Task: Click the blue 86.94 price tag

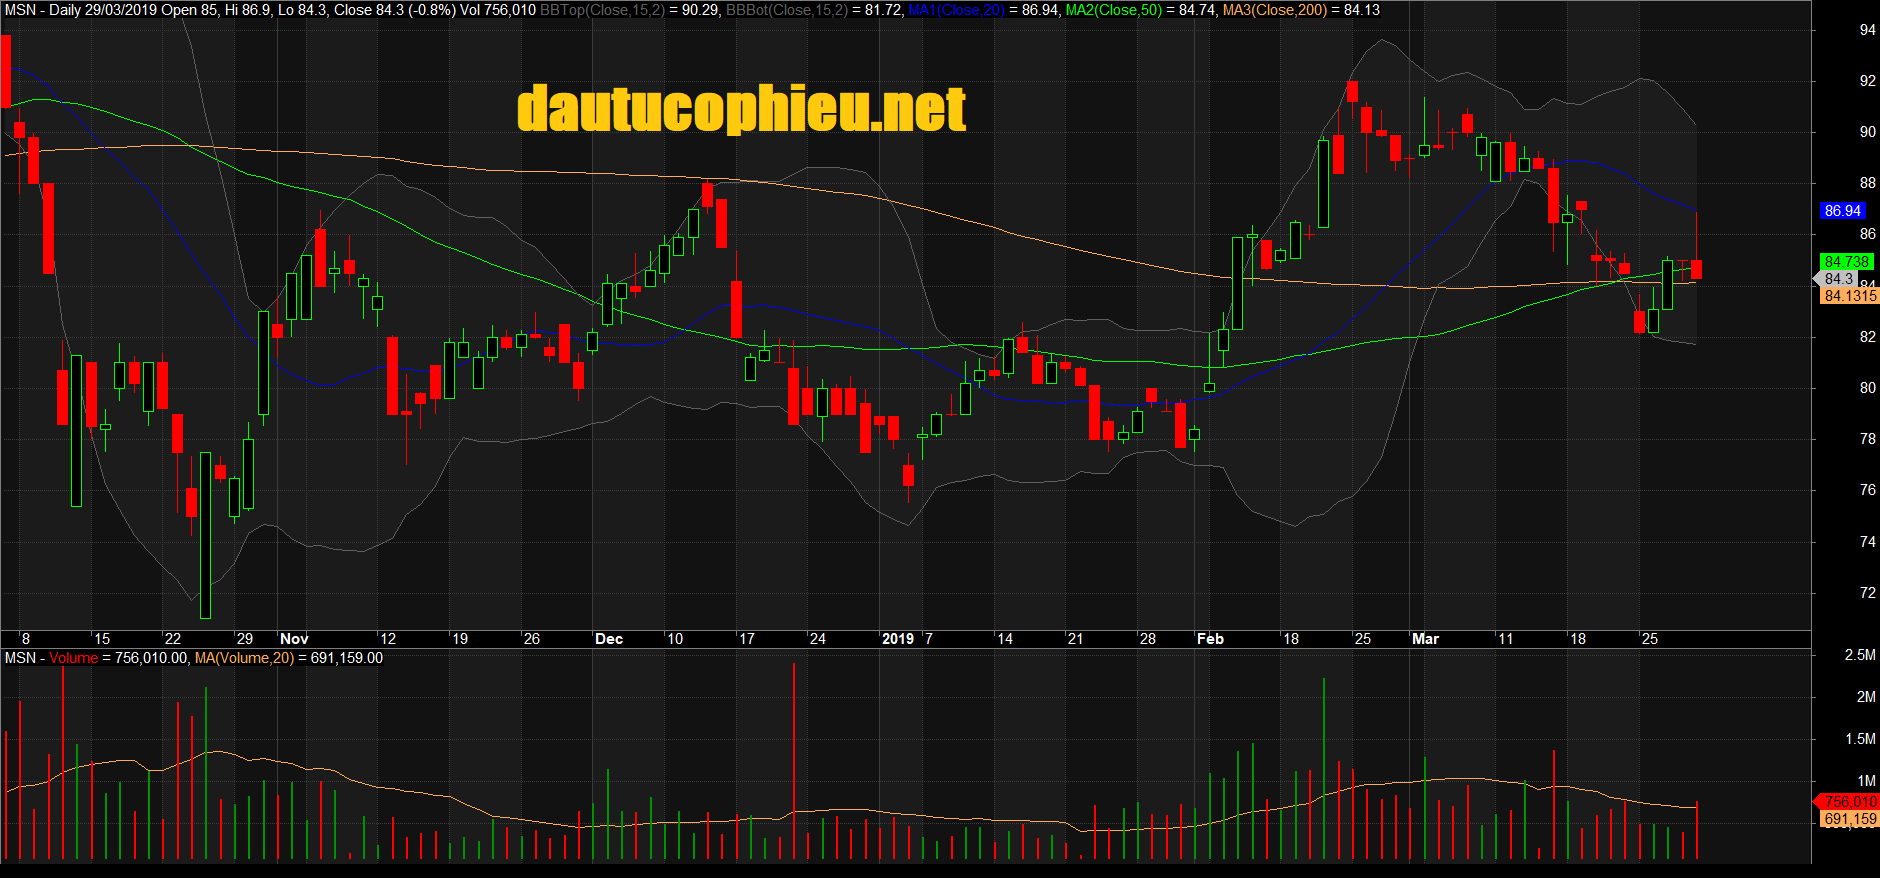Action: [1842, 211]
